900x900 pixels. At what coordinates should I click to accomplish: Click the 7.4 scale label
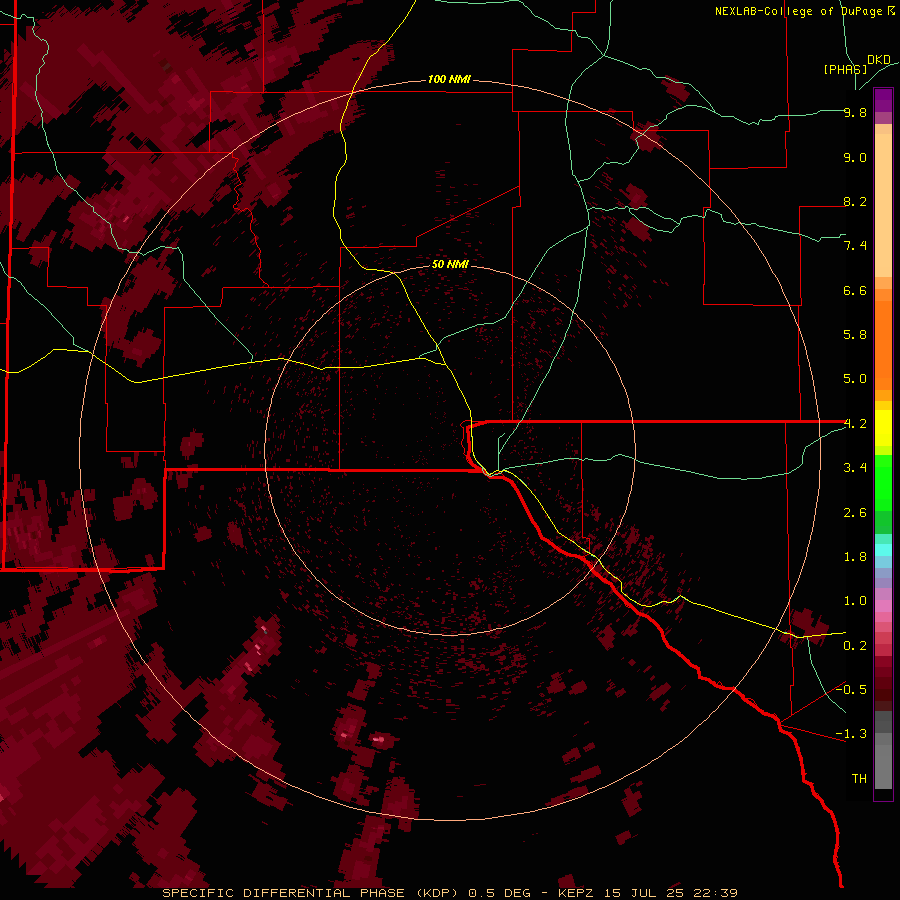[855, 246]
